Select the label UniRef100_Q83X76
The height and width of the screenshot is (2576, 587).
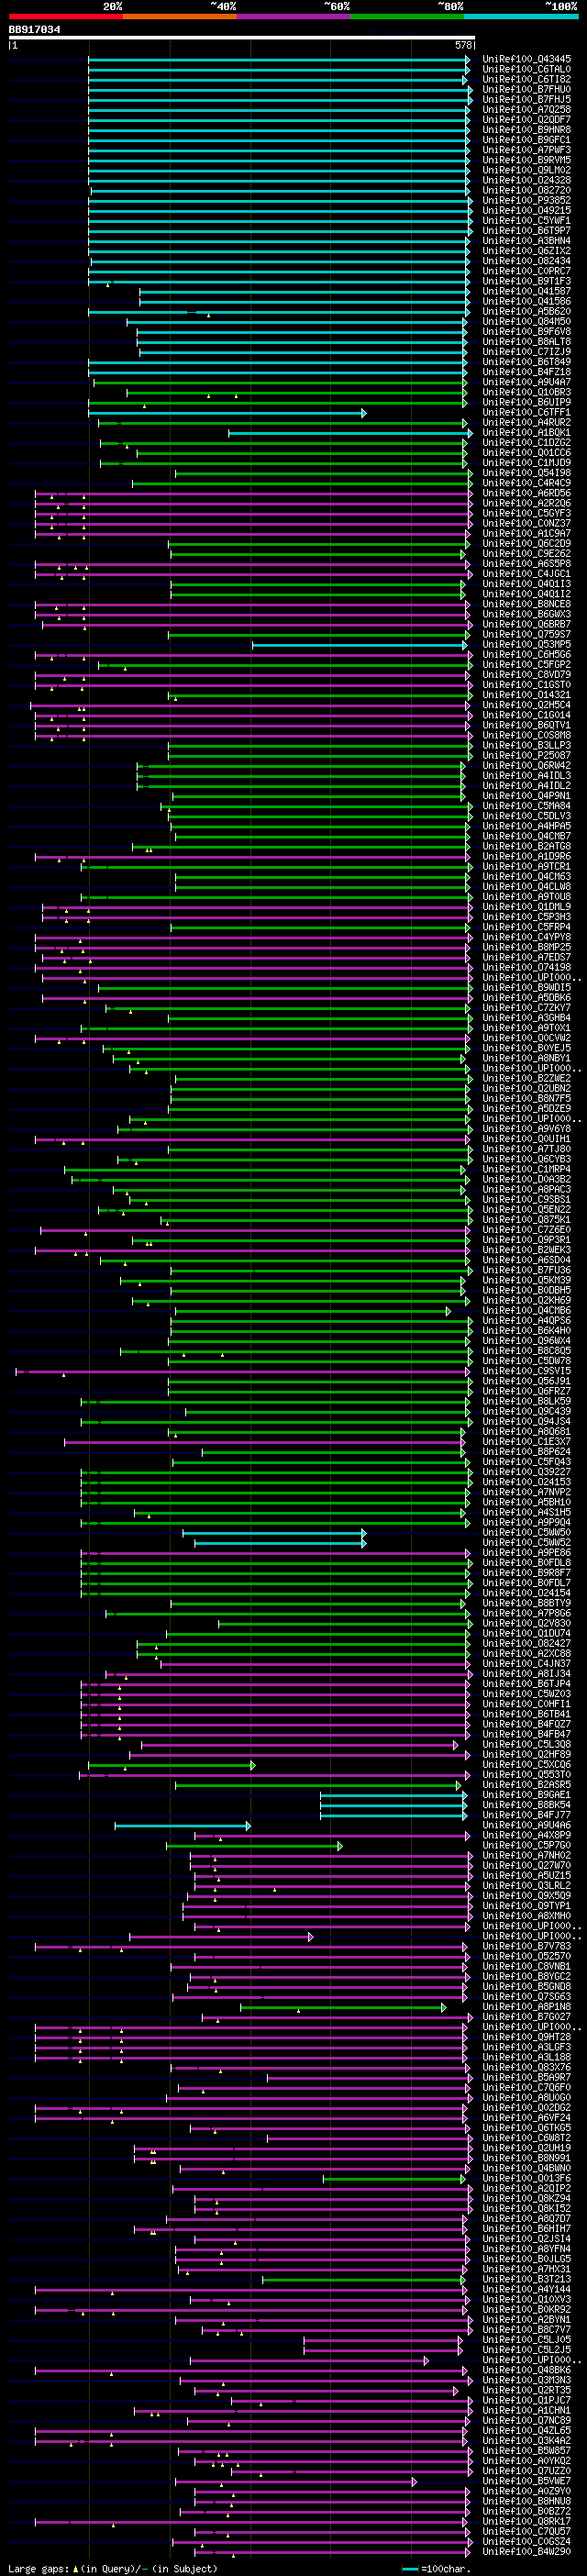[x=527, y=2067]
